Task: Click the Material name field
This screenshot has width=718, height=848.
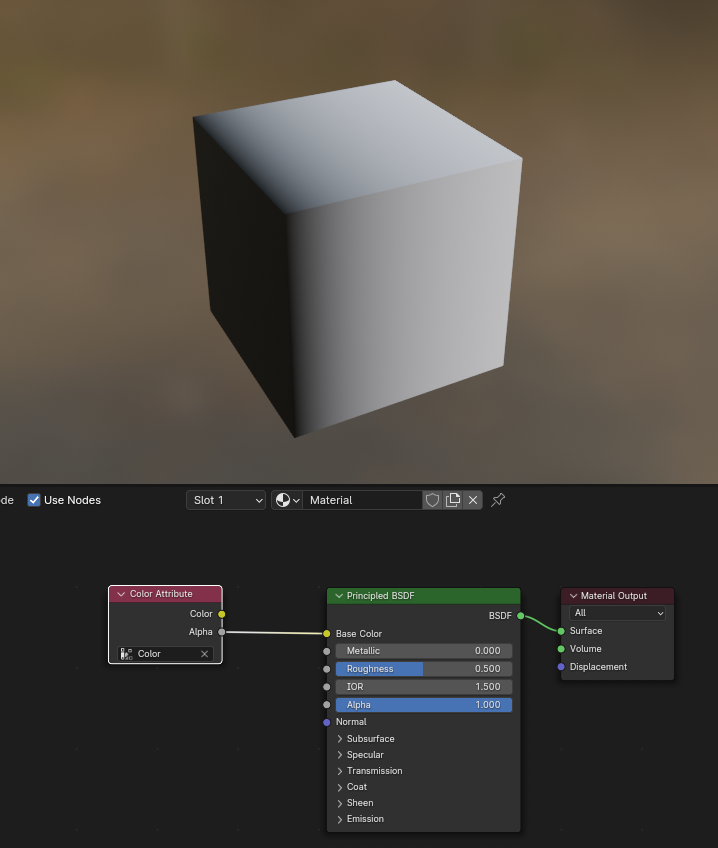Action: point(362,500)
